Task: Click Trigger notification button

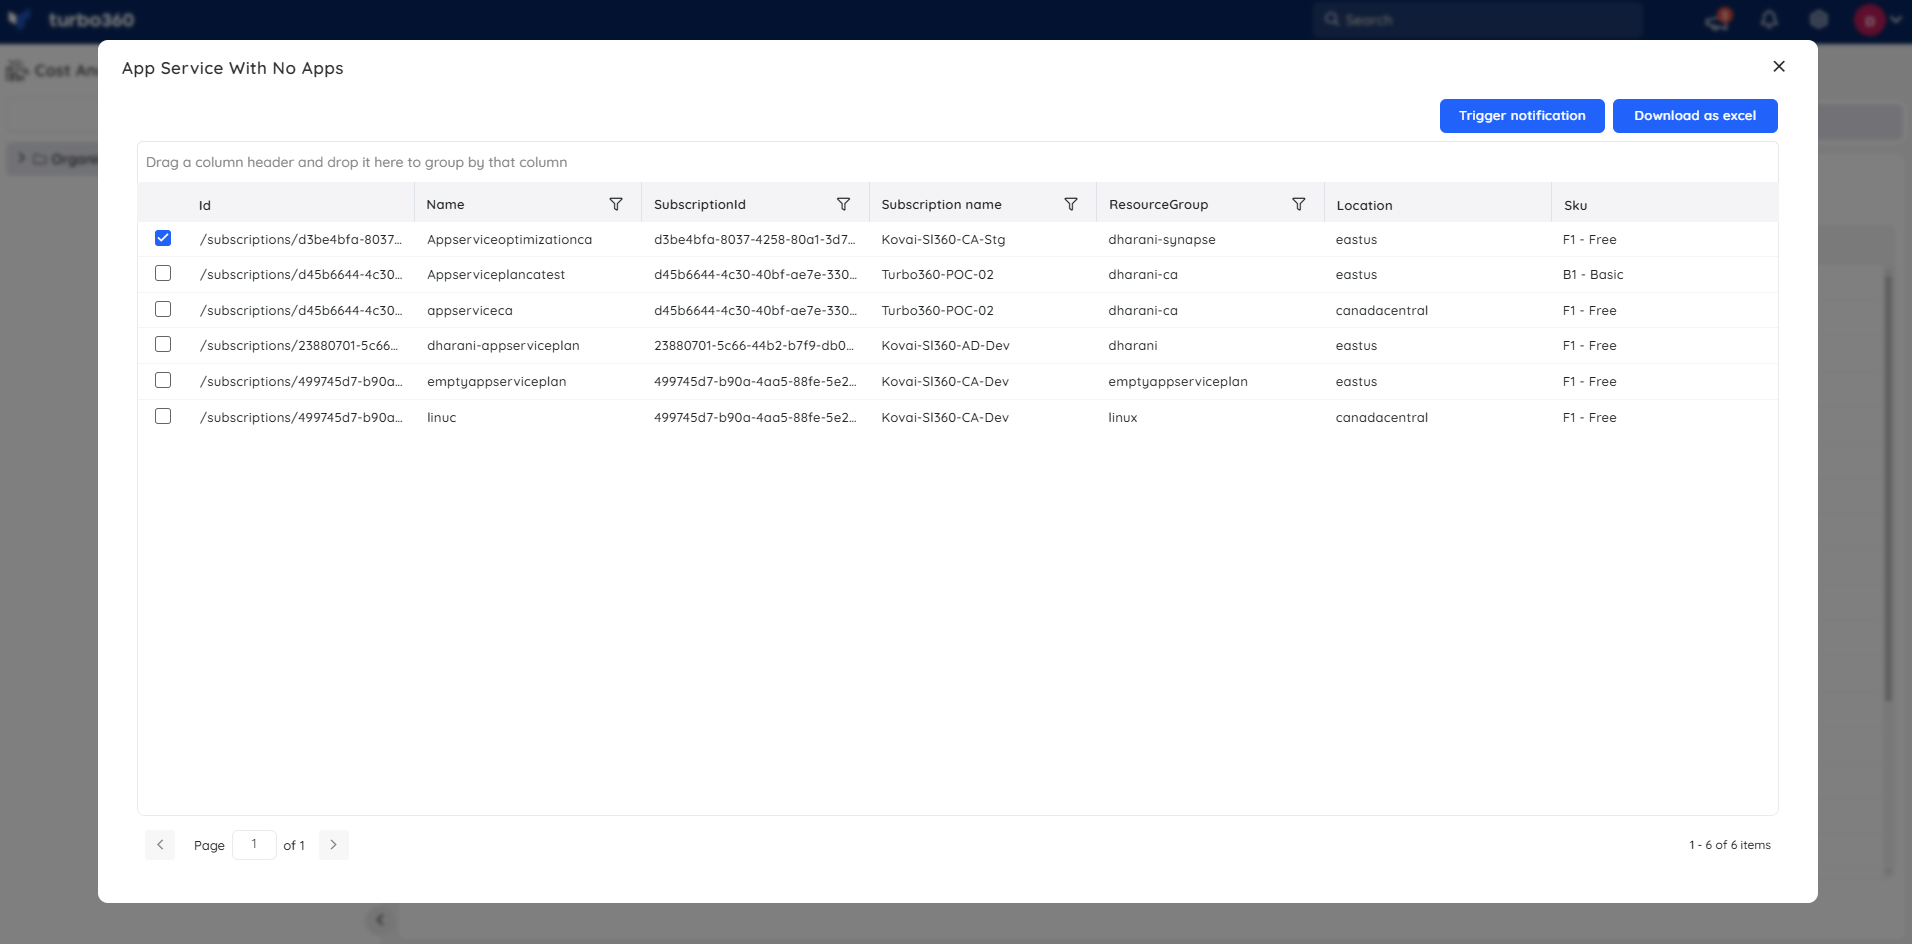Action: [1522, 116]
